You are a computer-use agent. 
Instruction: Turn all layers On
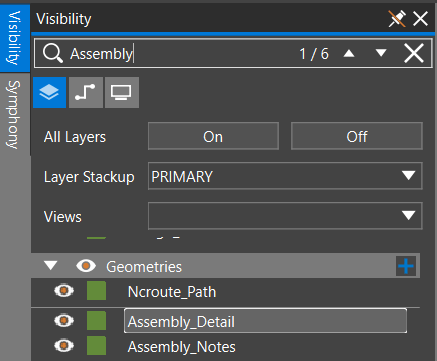[x=213, y=136]
